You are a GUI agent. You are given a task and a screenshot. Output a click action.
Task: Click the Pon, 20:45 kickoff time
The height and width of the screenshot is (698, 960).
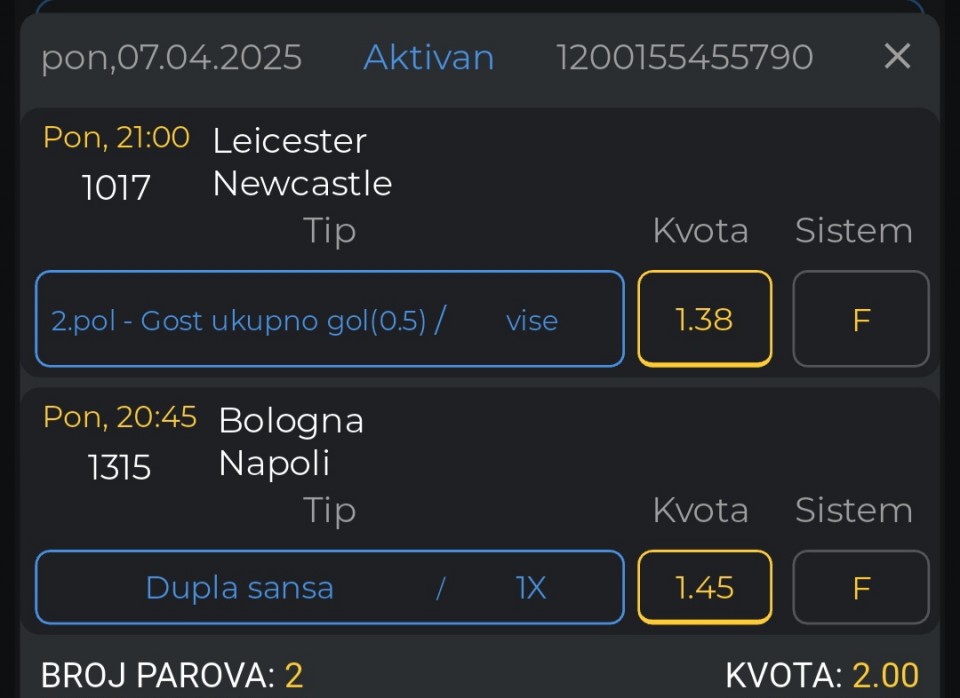tap(120, 417)
